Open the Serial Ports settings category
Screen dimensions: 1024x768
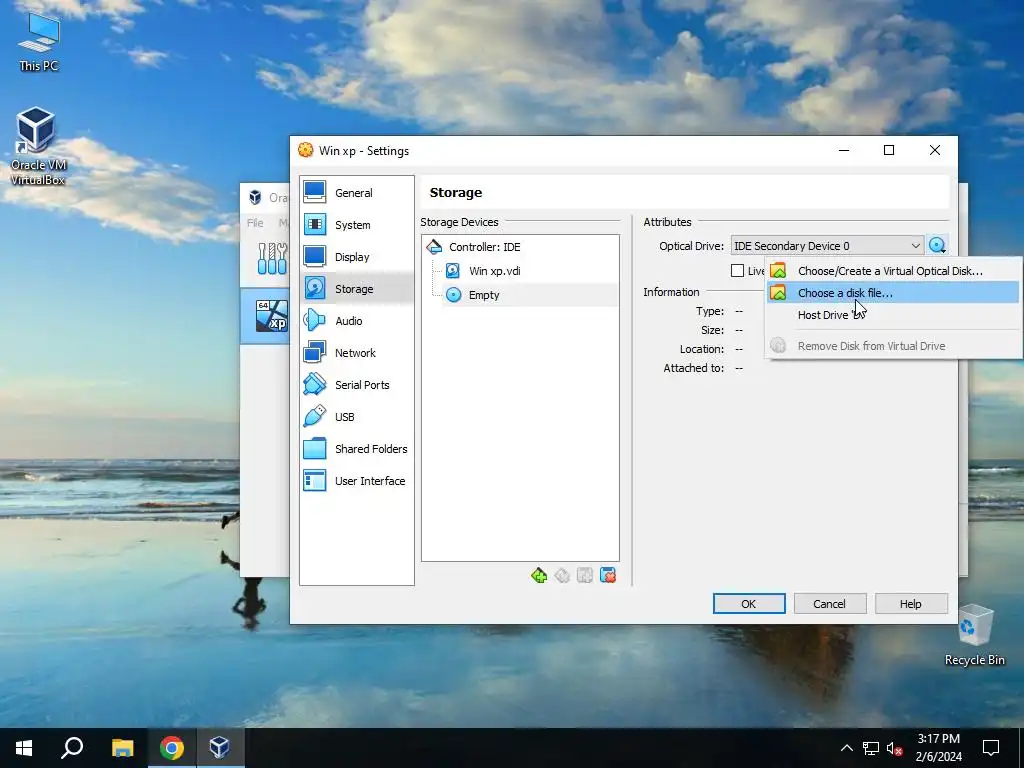(357, 385)
